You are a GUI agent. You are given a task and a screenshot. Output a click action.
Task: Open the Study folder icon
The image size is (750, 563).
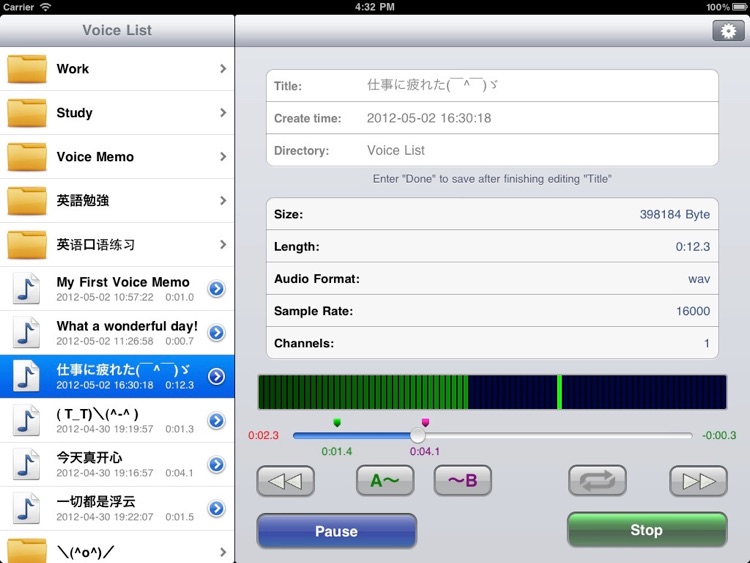(27, 113)
